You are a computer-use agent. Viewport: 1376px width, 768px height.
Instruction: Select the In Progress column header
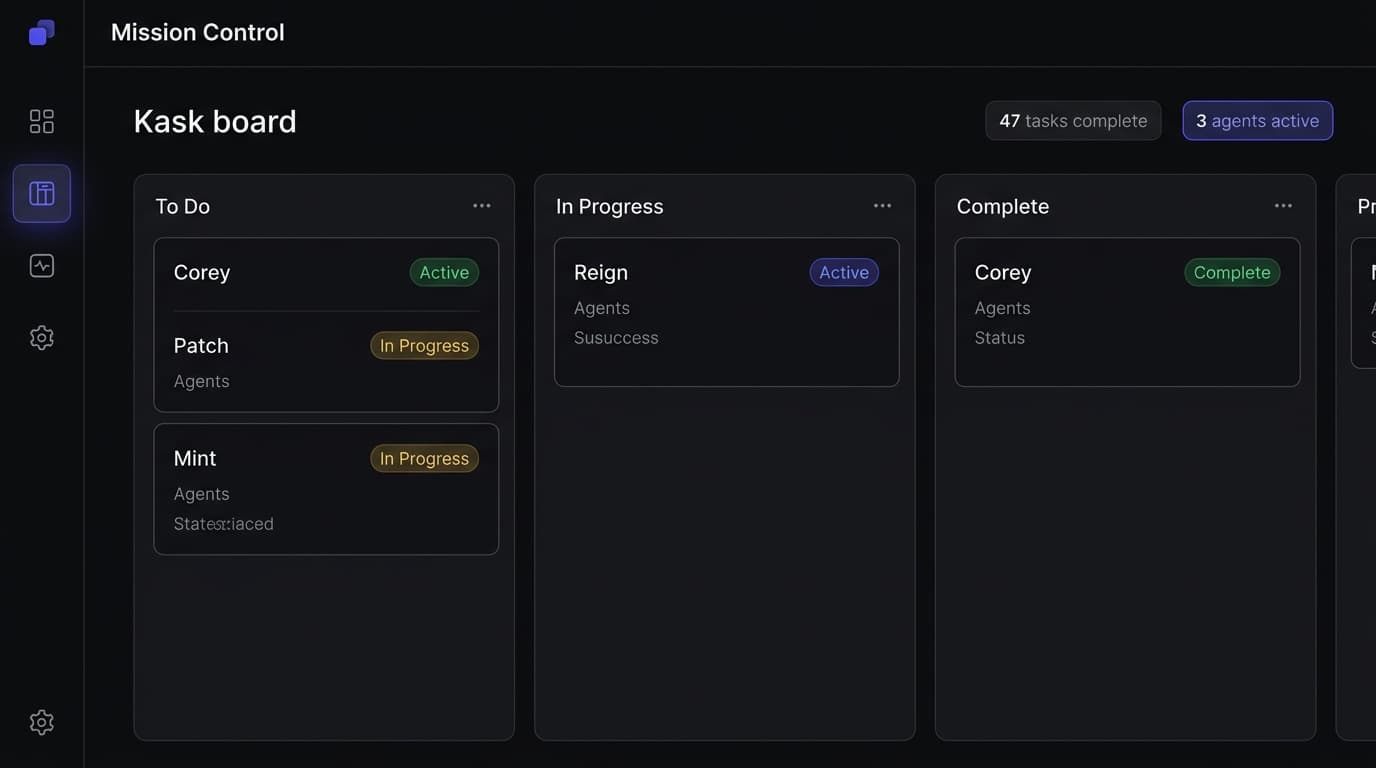[x=609, y=206]
